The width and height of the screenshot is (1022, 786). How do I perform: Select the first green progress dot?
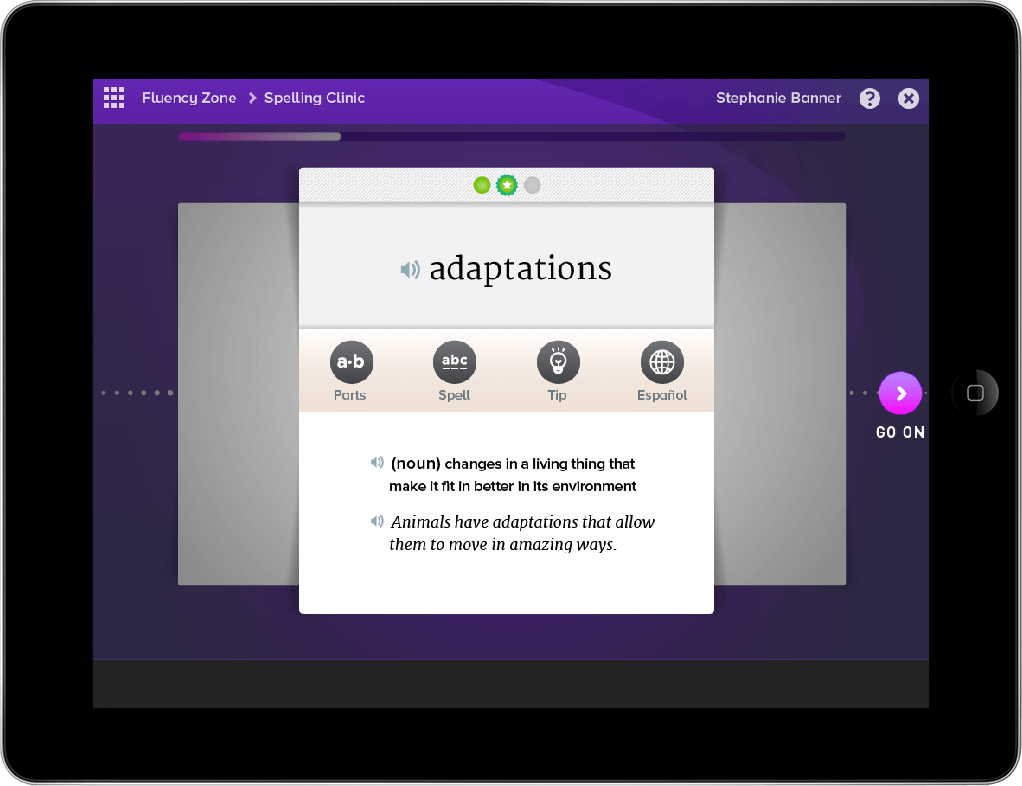pyautogui.click(x=482, y=185)
